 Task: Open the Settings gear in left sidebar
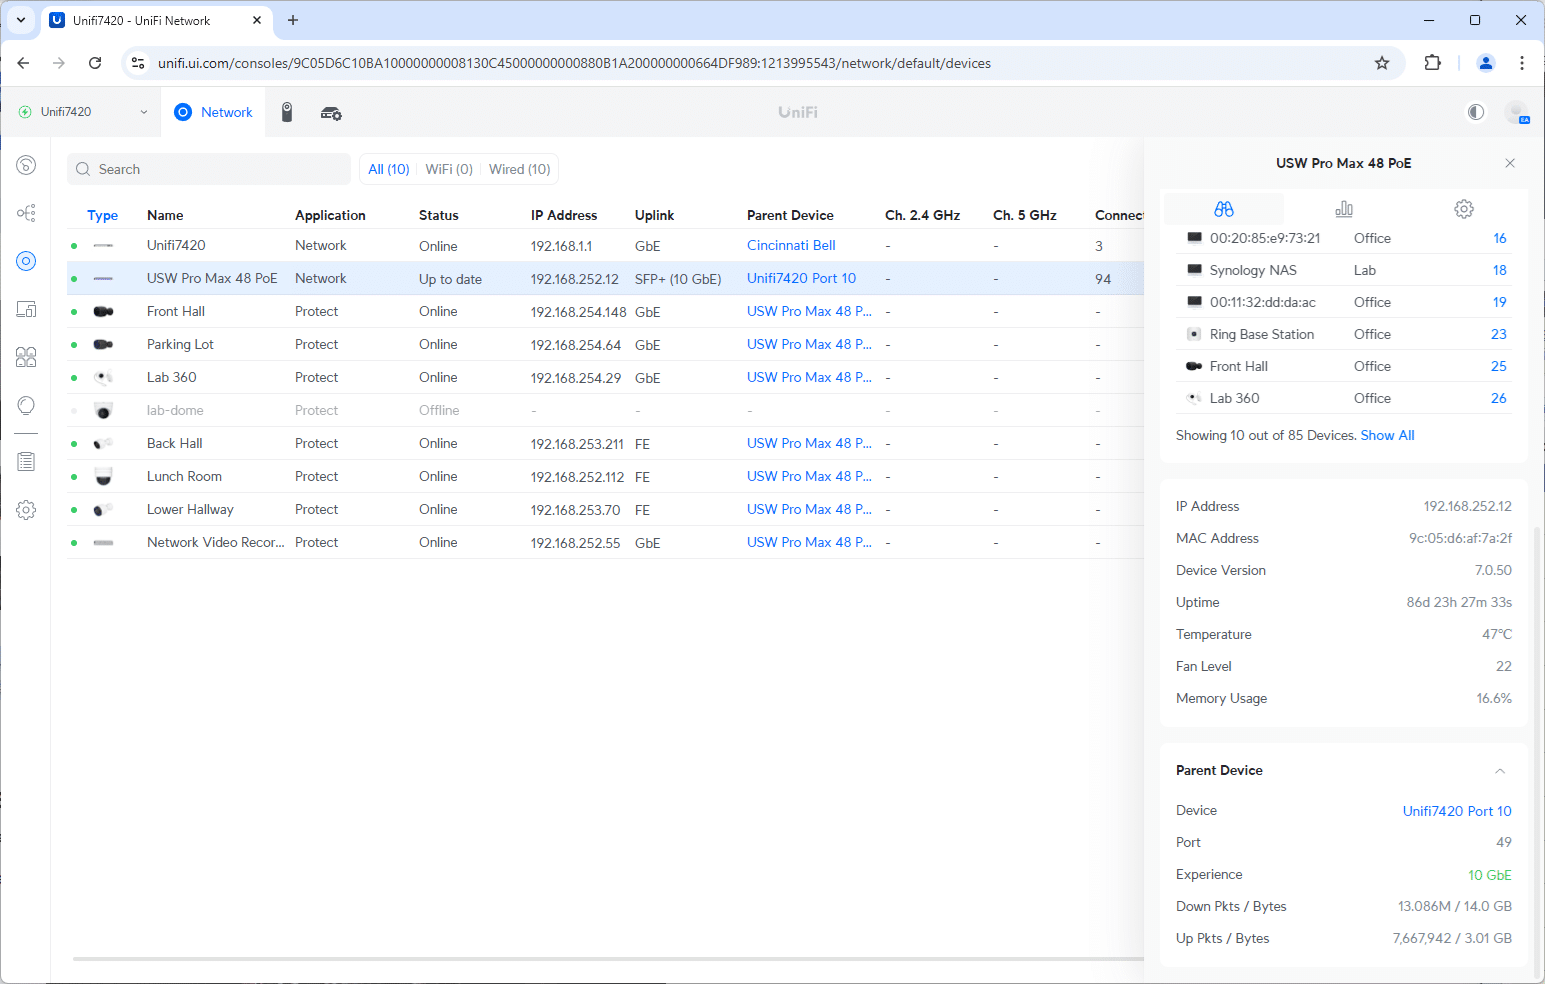[26, 510]
